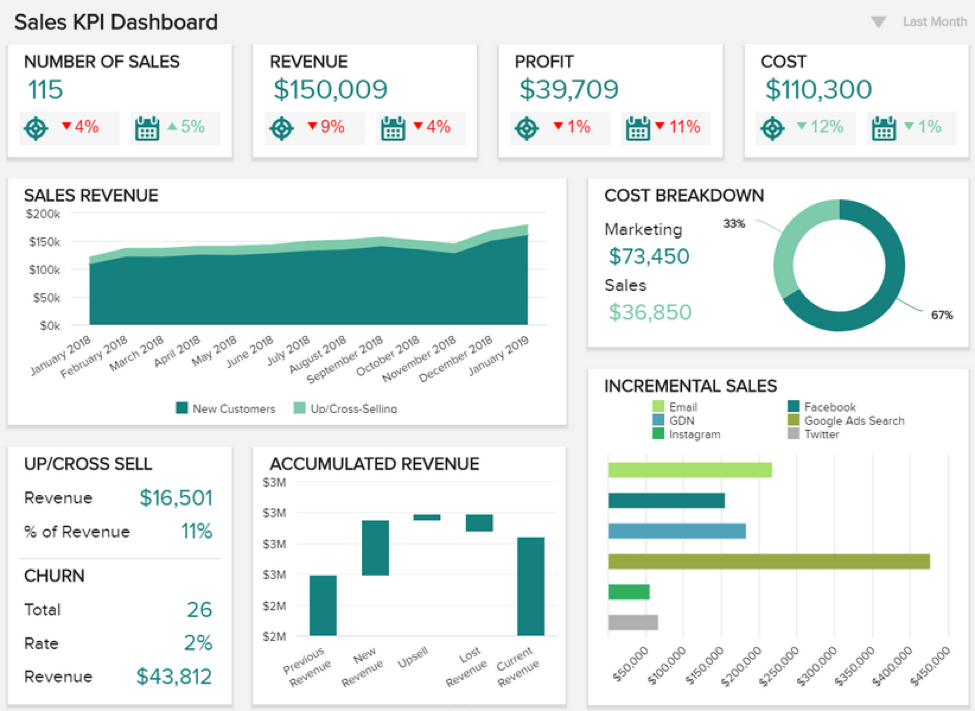Toggle New Customers series in legend
This screenshot has width=975, height=711.
coord(226,409)
